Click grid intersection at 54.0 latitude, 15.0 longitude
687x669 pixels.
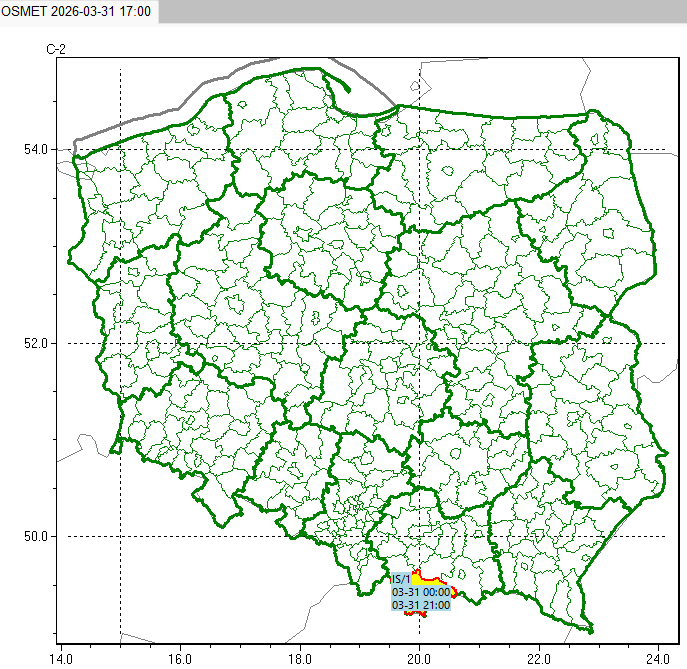pyautogui.click(x=120, y=150)
